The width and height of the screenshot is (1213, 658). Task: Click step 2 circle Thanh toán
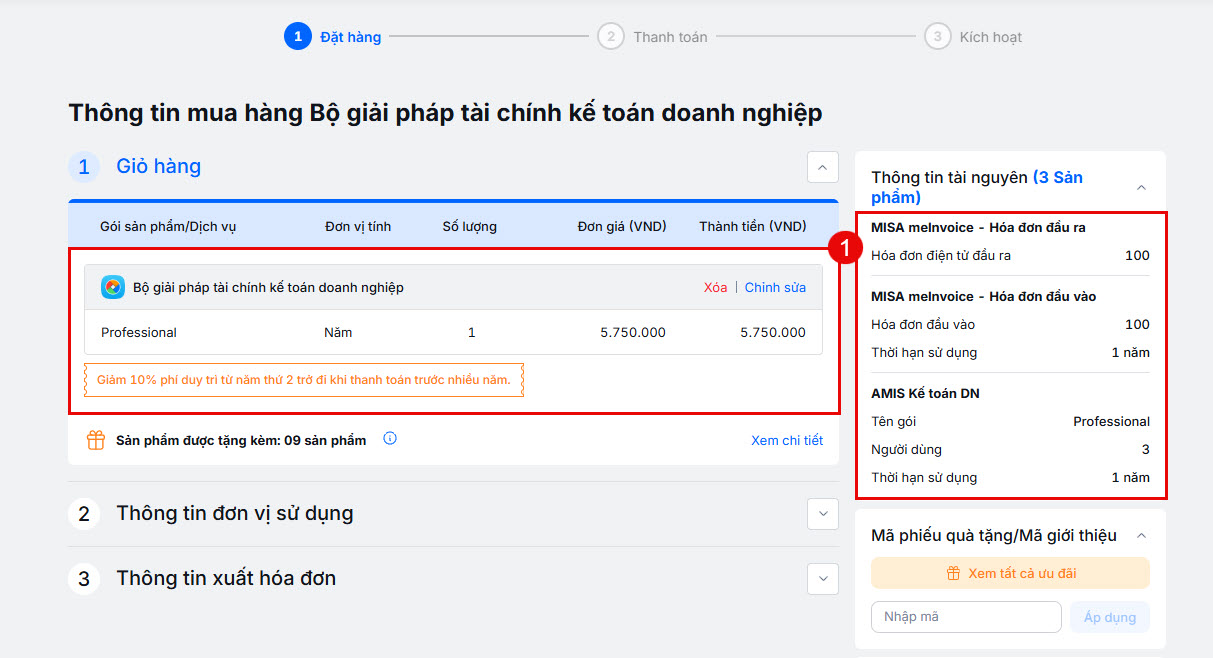click(610, 36)
